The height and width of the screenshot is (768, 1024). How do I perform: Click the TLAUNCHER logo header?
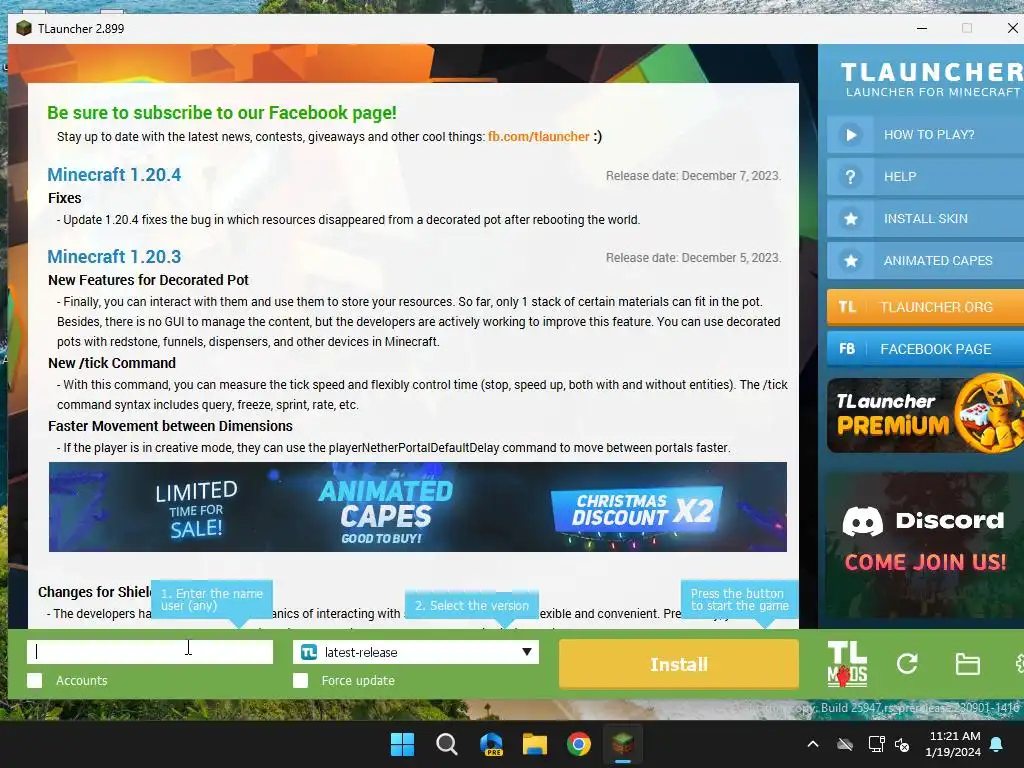click(x=931, y=79)
